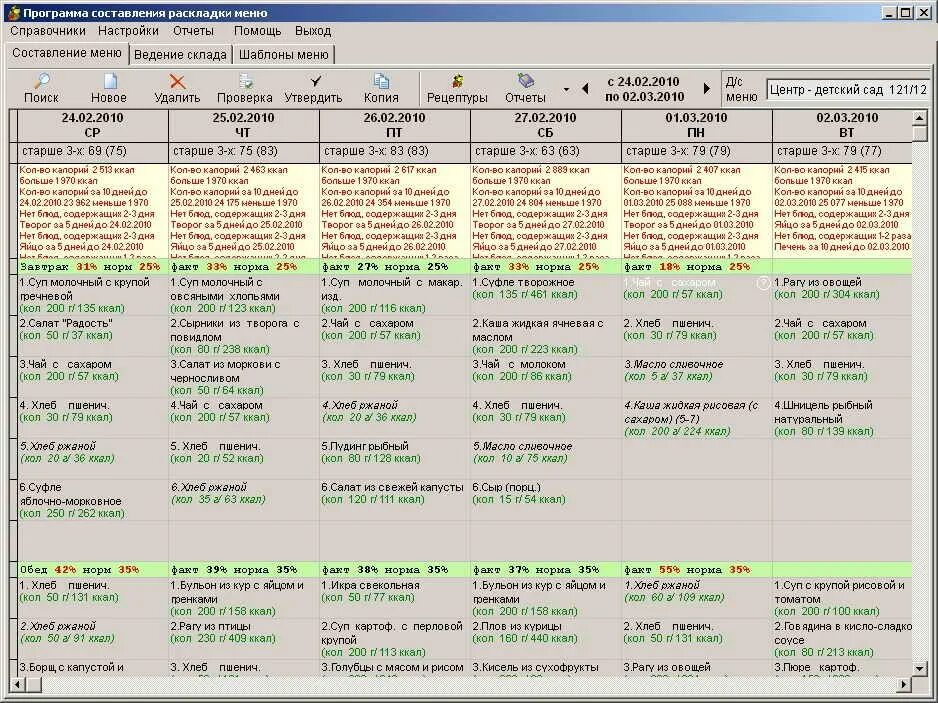
Task: Go to previous date range arrow
Action: [585, 89]
